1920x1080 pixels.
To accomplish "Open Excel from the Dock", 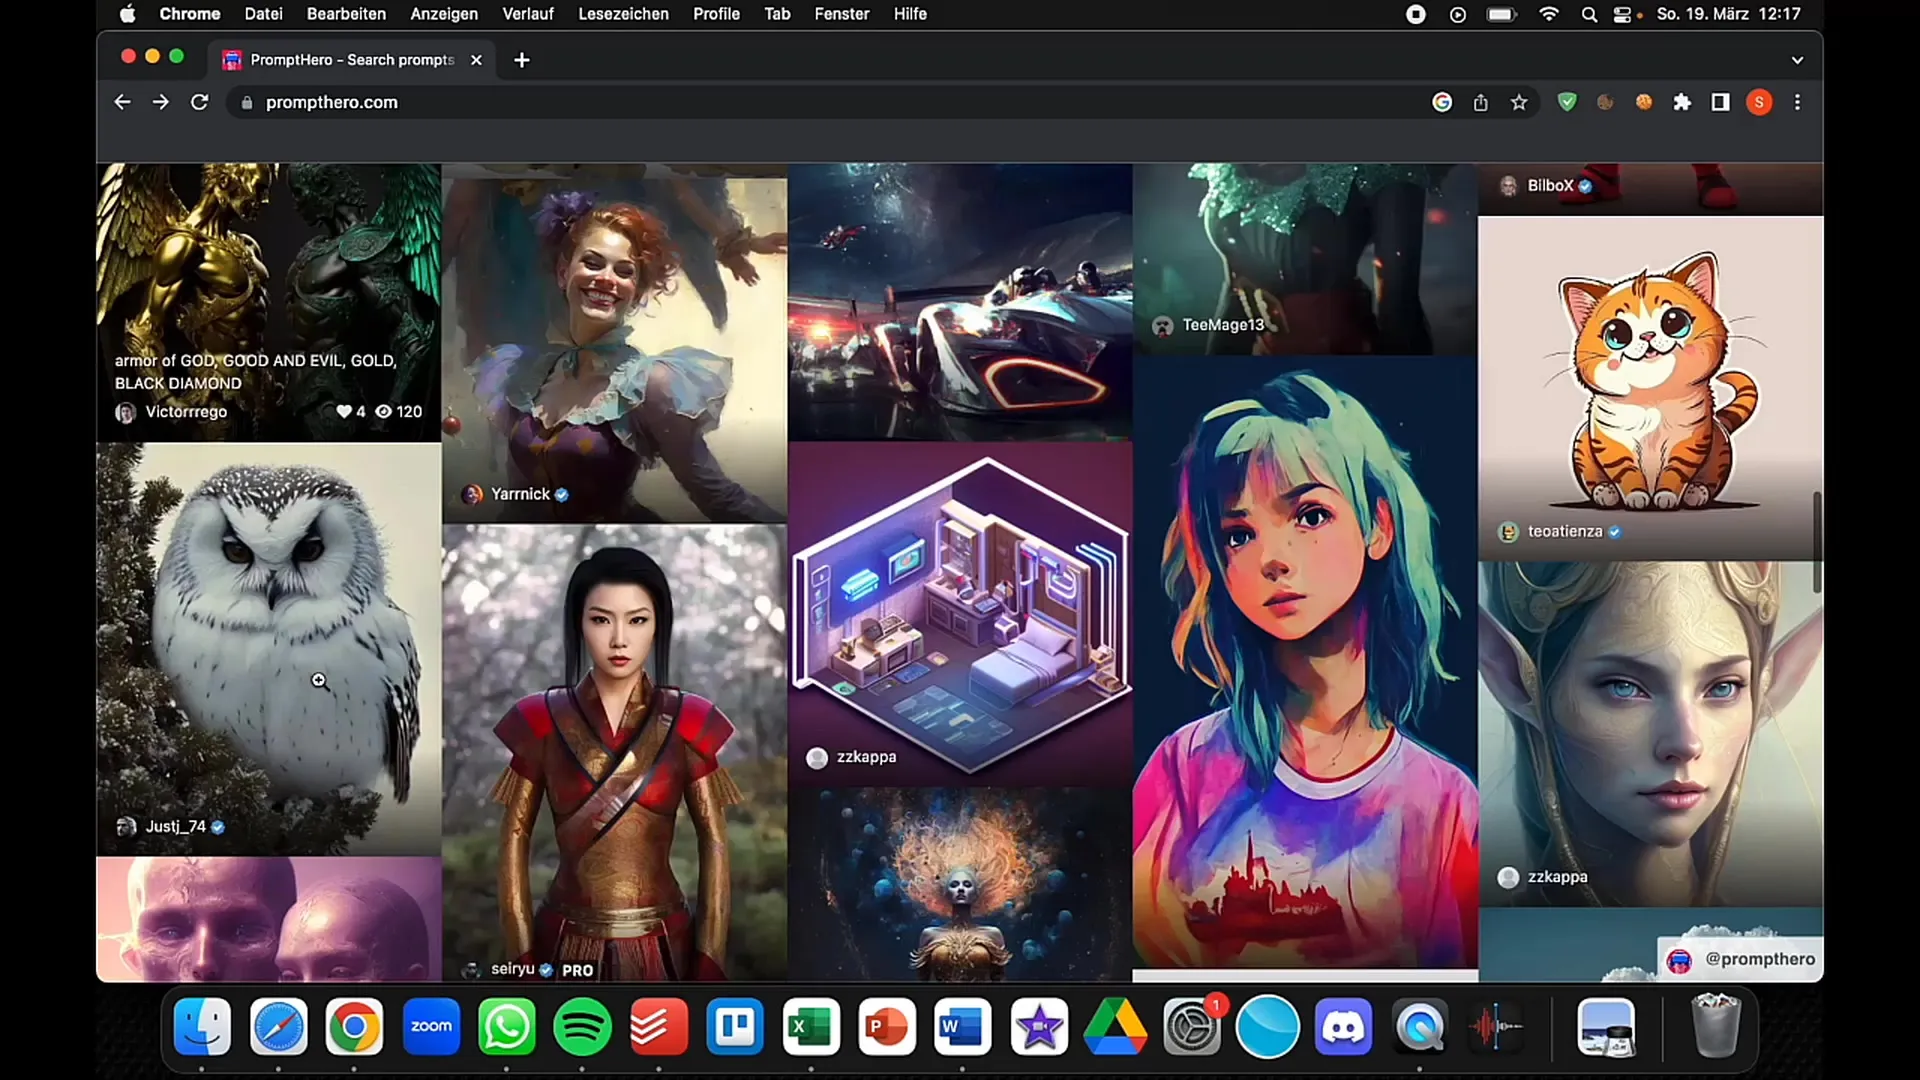I will 811,1027.
